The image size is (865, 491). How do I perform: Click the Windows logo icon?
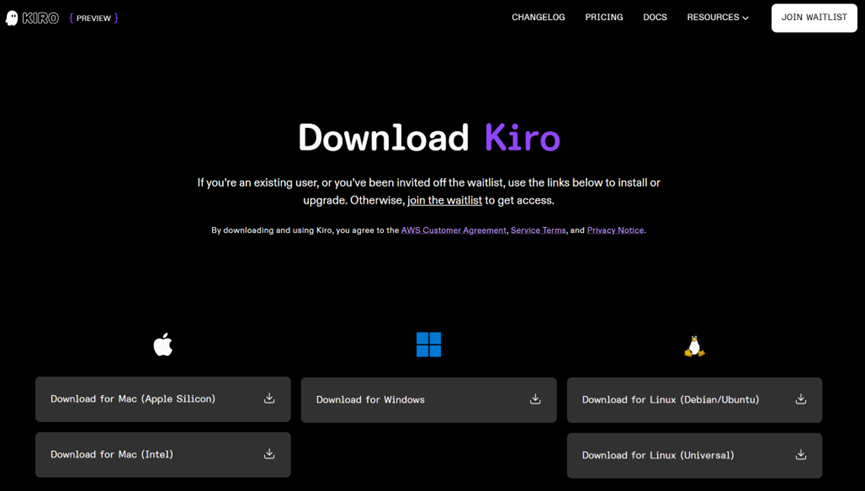[x=429, y=345]
